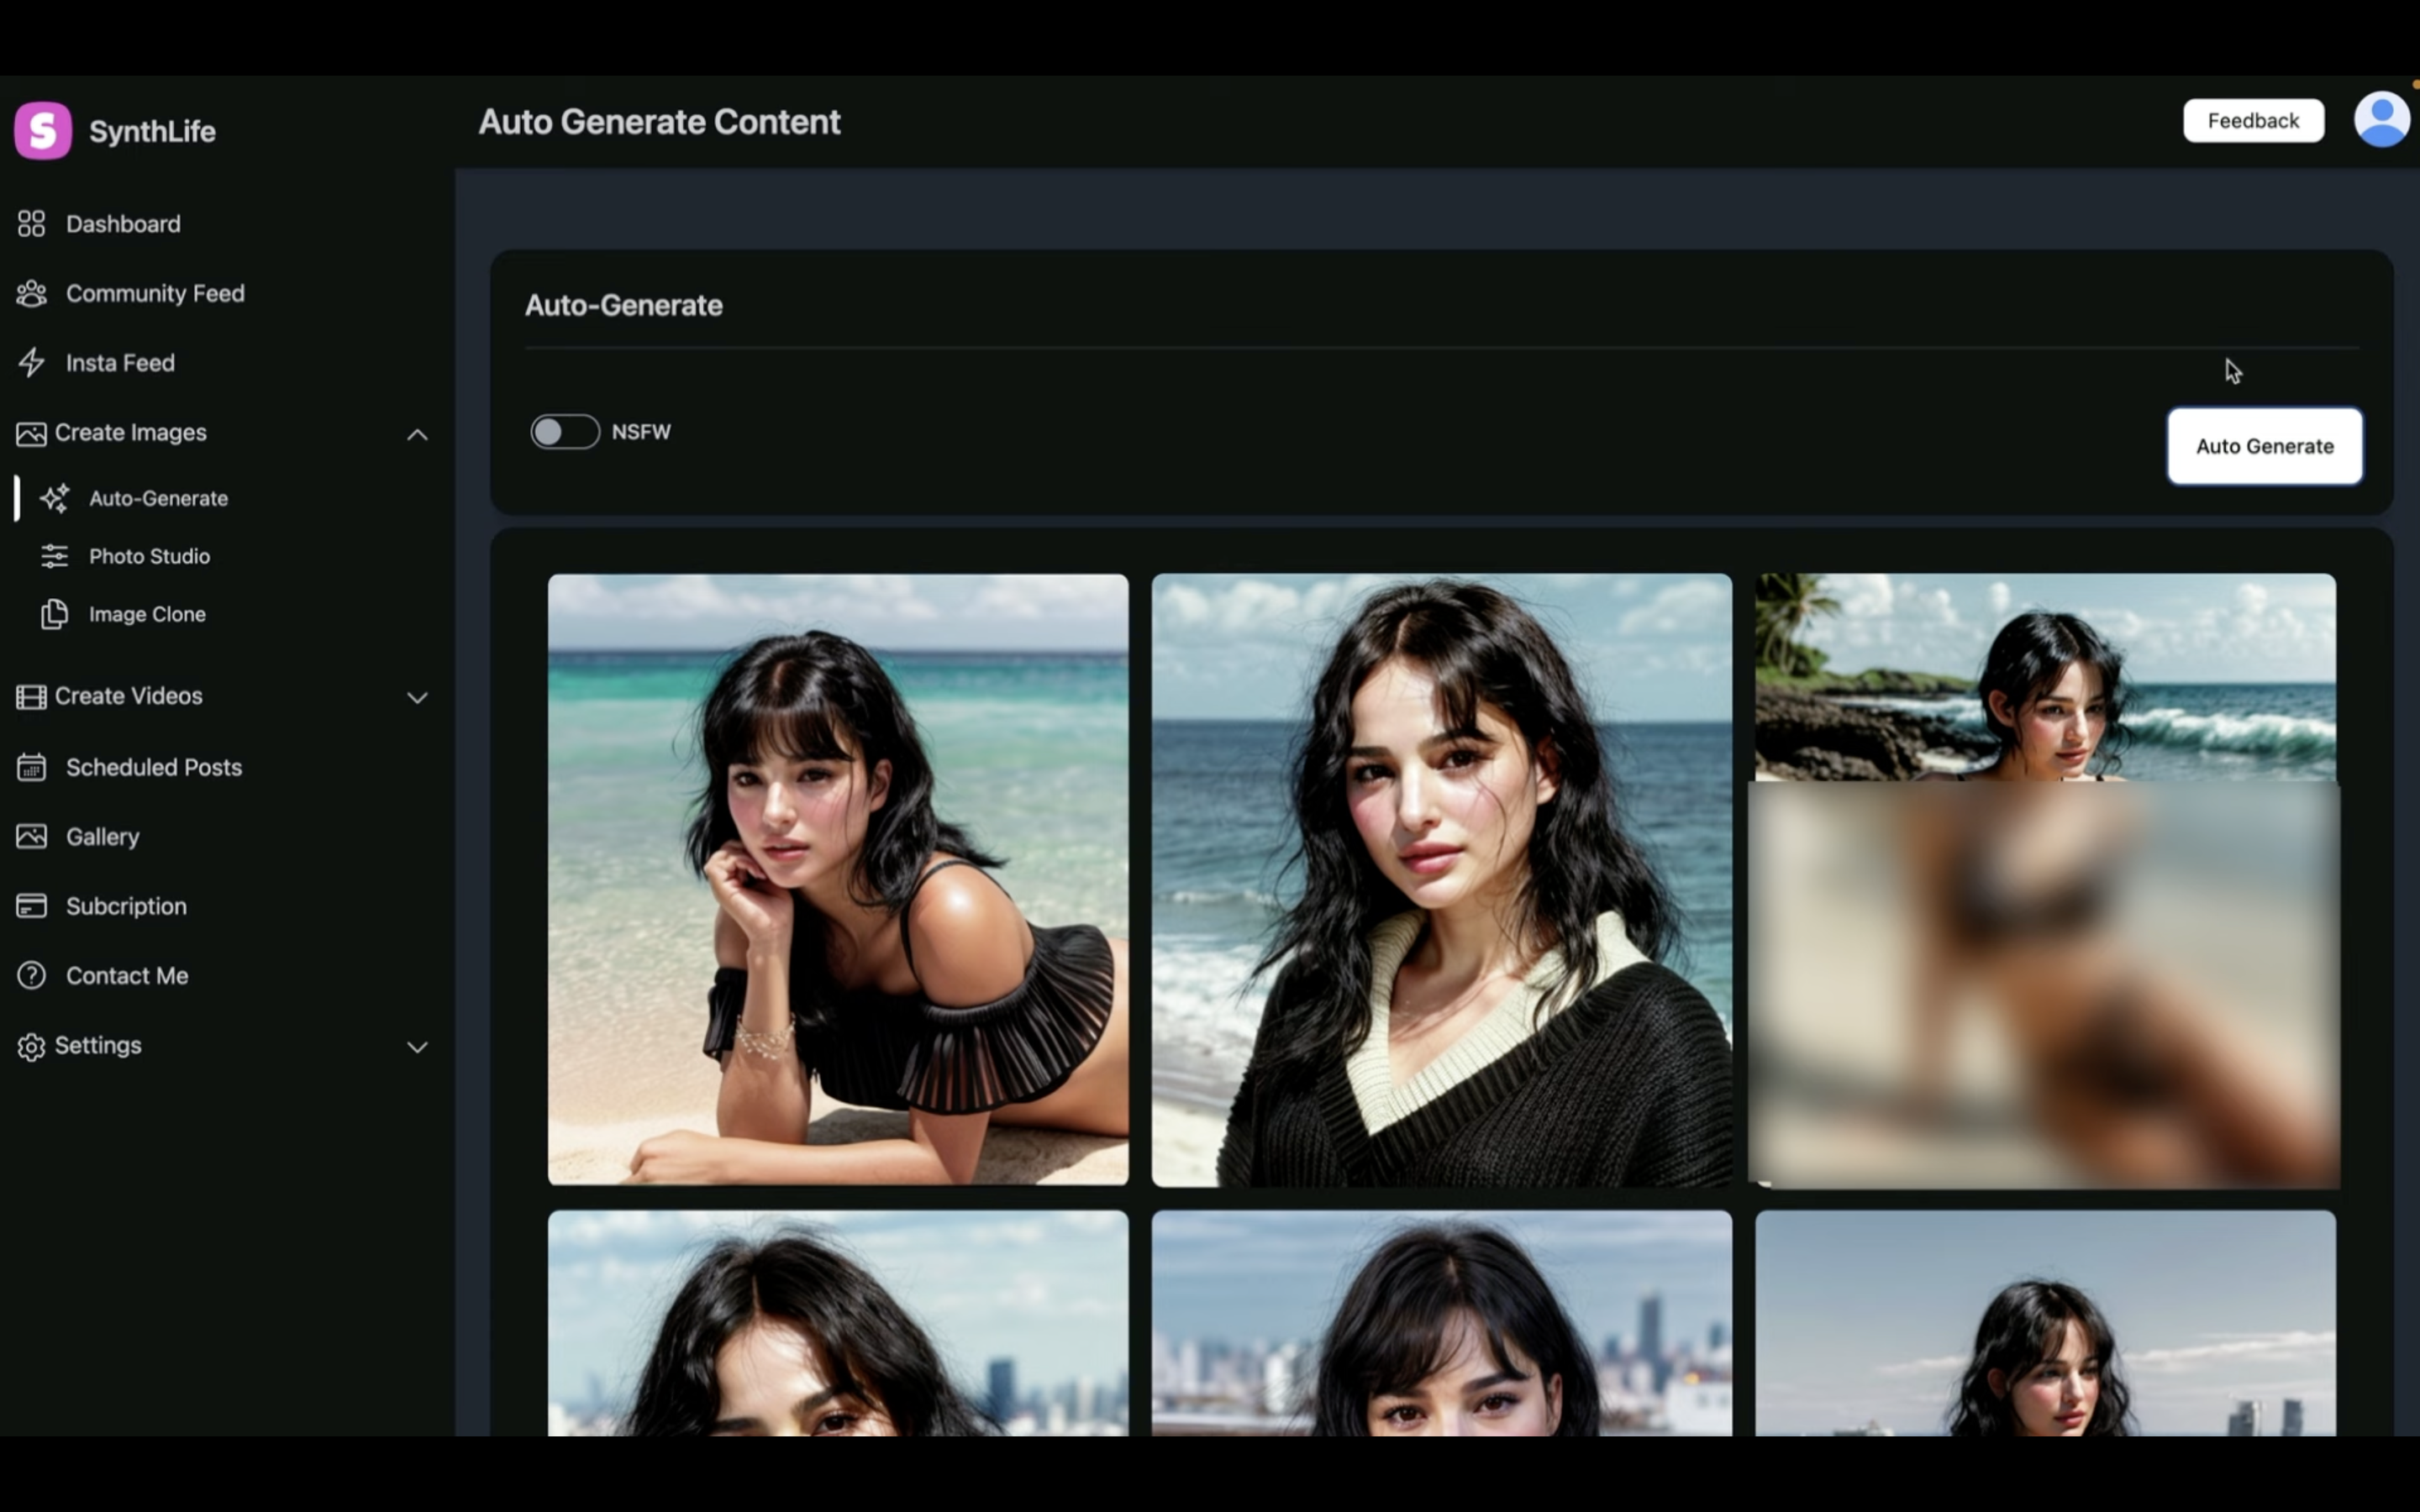Click the Insta Feed lightning icon
2420x1512 pixels.
[31, 363]
